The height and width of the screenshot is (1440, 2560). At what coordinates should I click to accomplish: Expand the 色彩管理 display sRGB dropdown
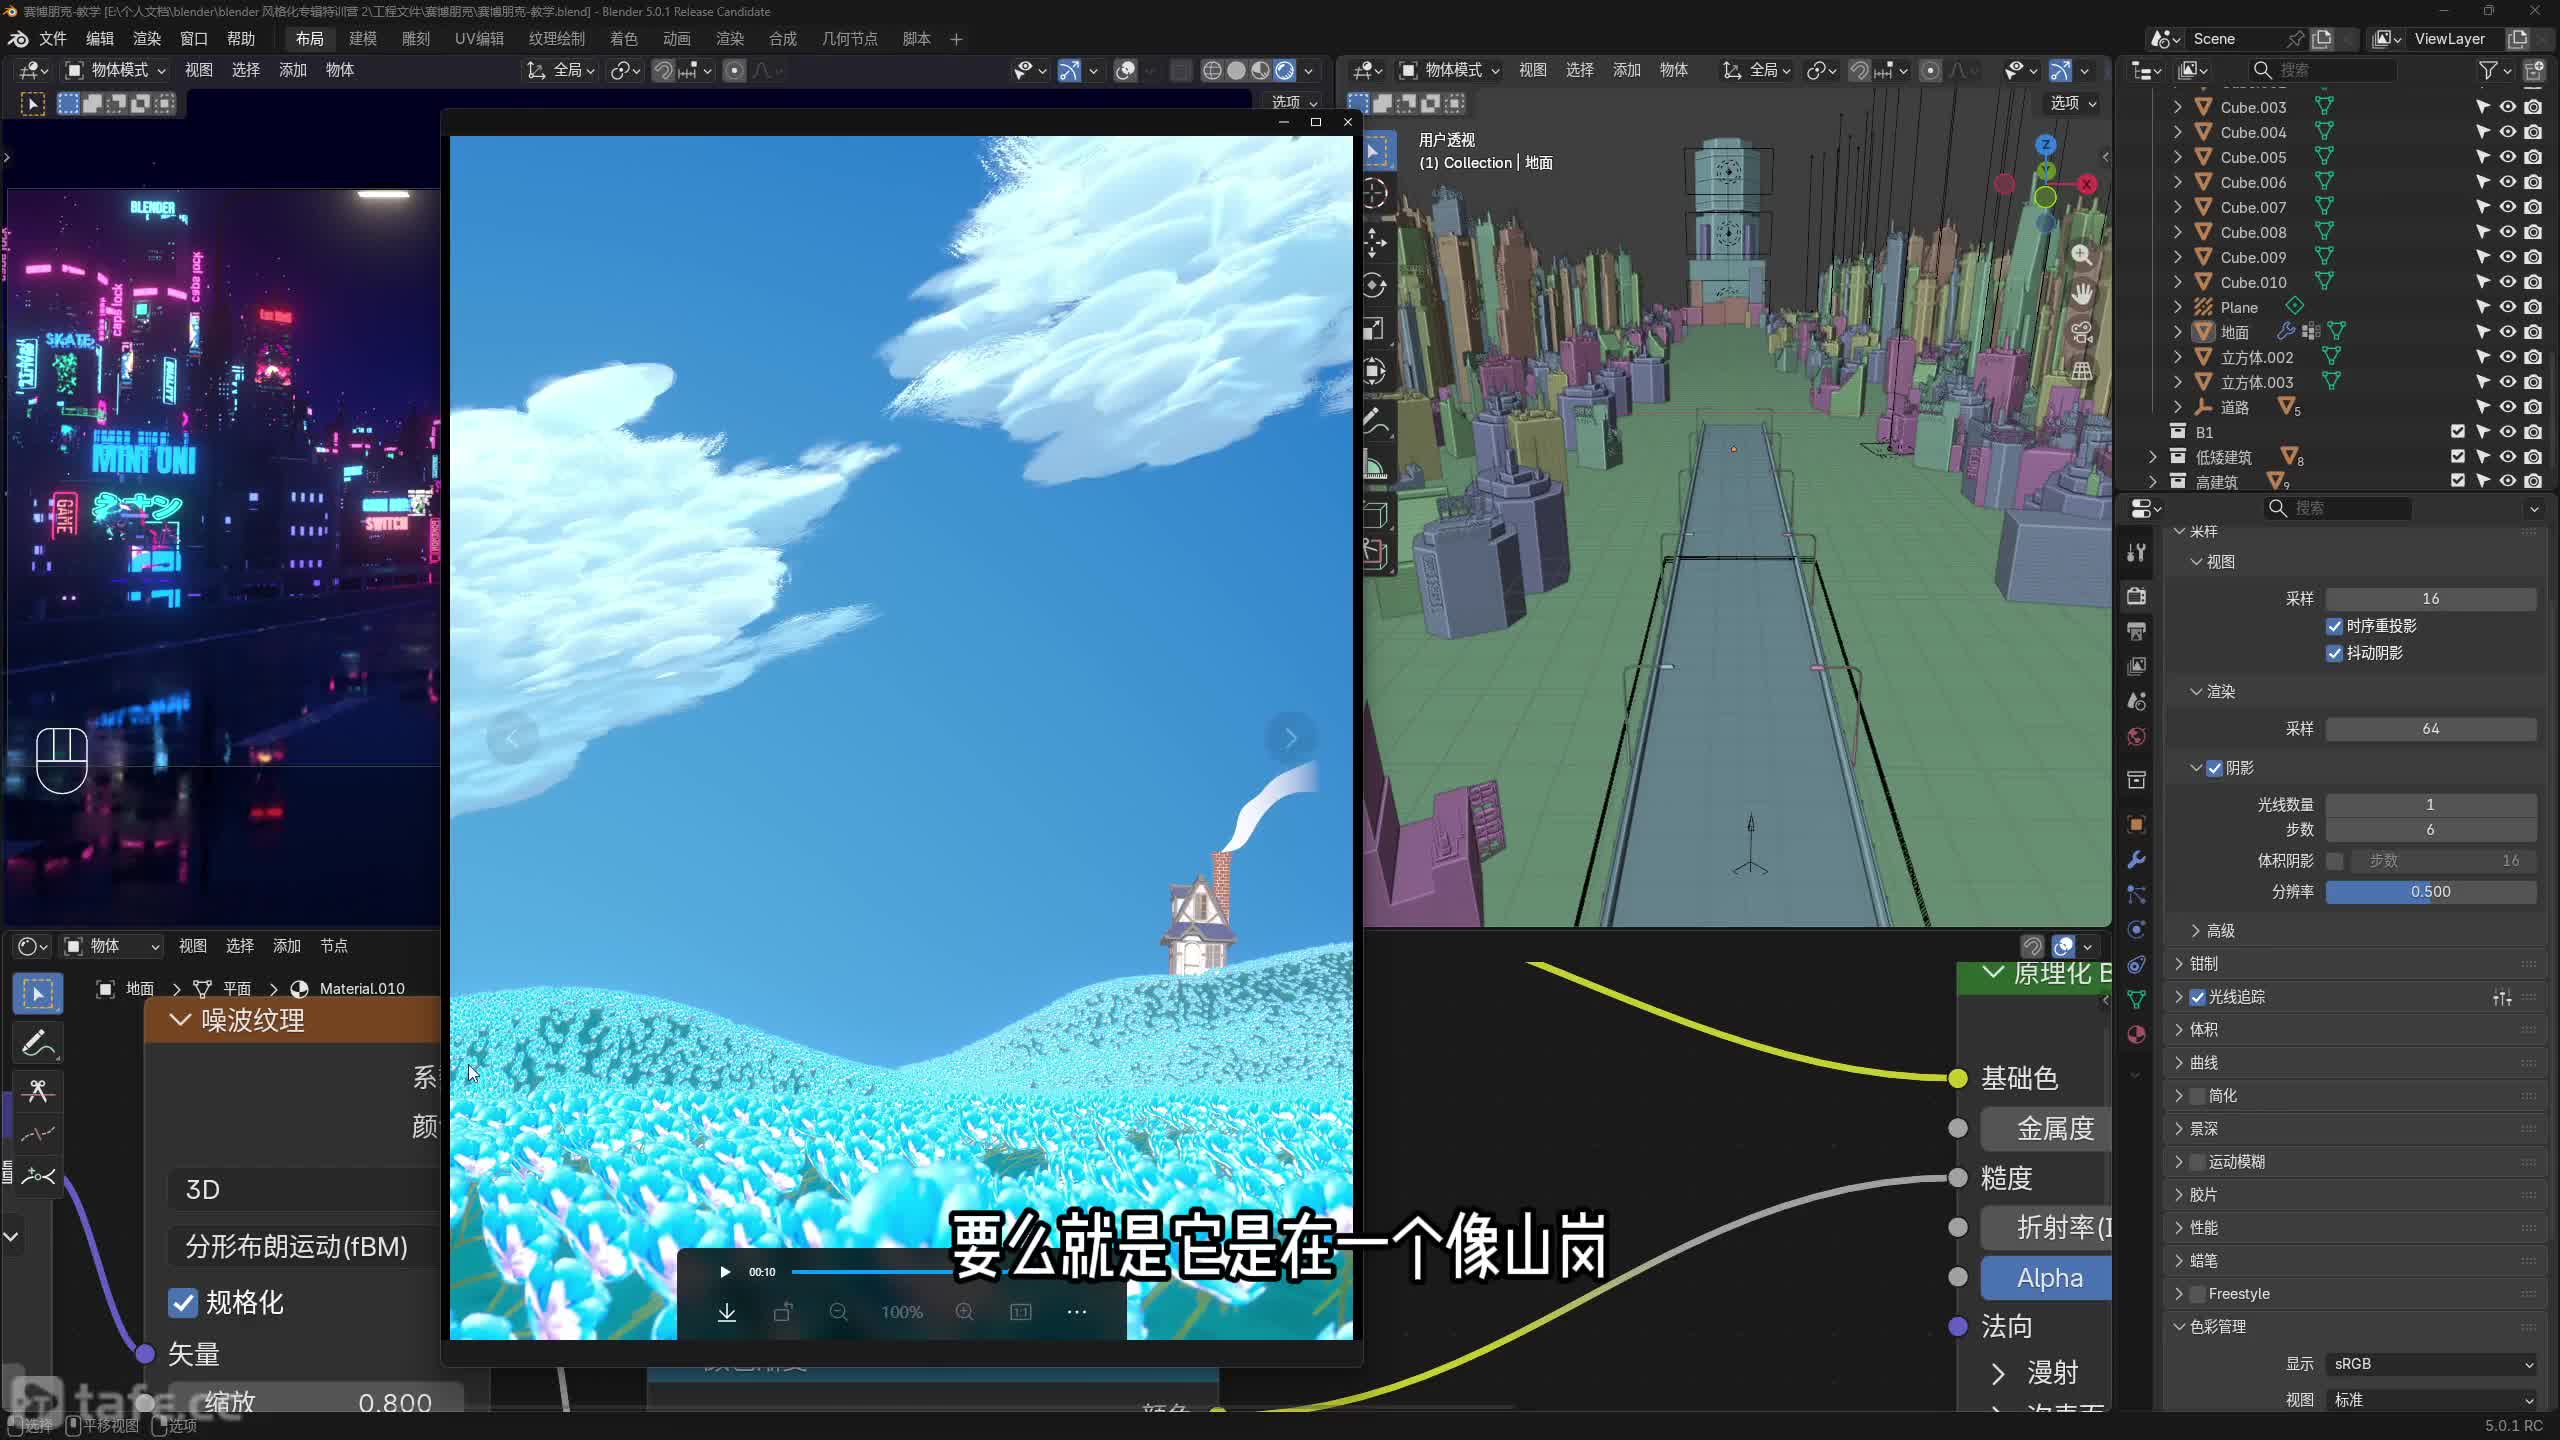click(x=2431, y=1364)
